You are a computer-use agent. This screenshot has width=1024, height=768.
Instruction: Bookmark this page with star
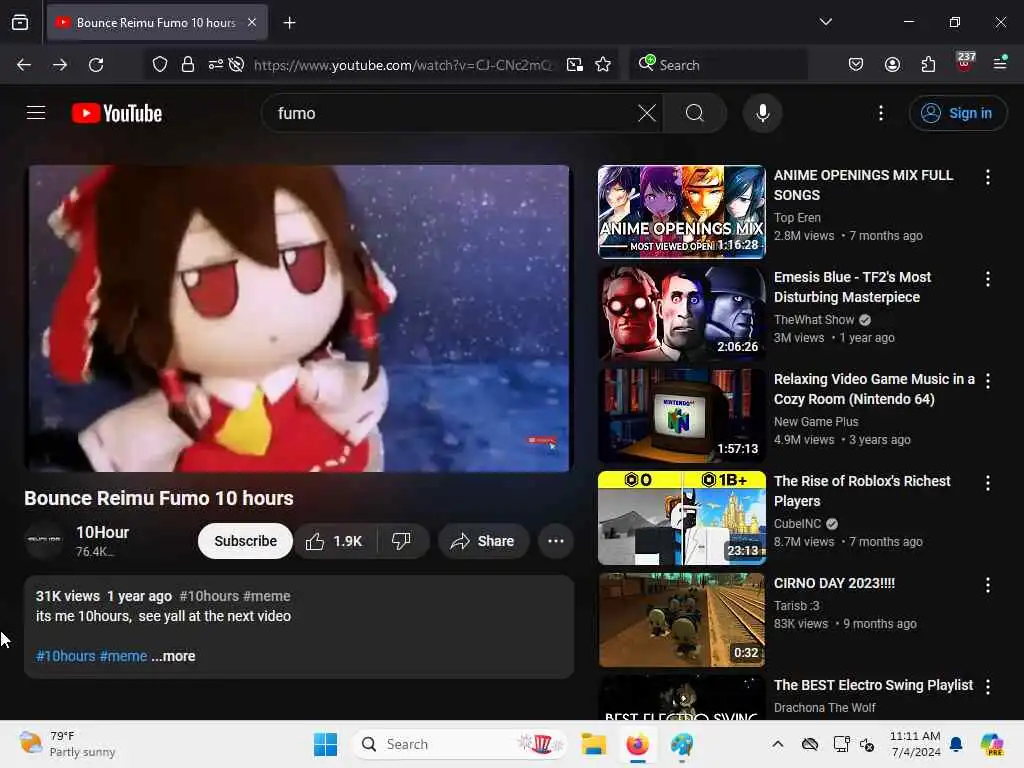click(x=603, y=65)
